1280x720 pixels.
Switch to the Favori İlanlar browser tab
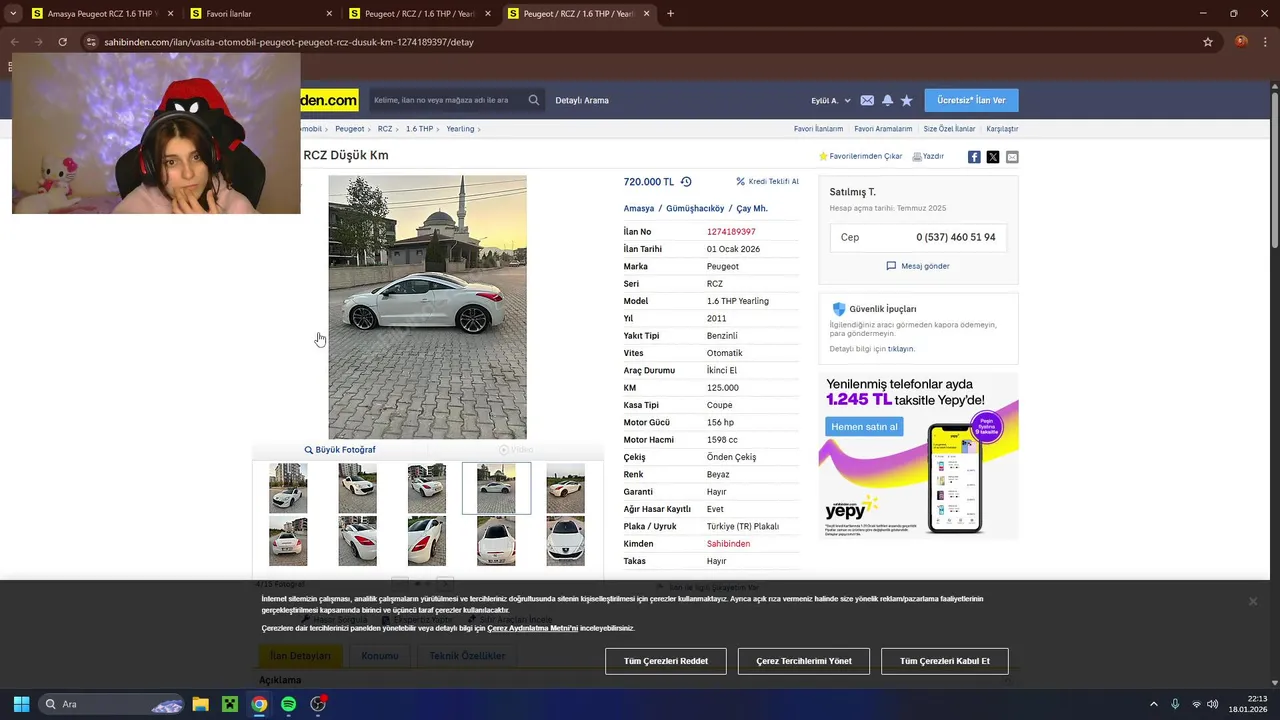[262, 14]
